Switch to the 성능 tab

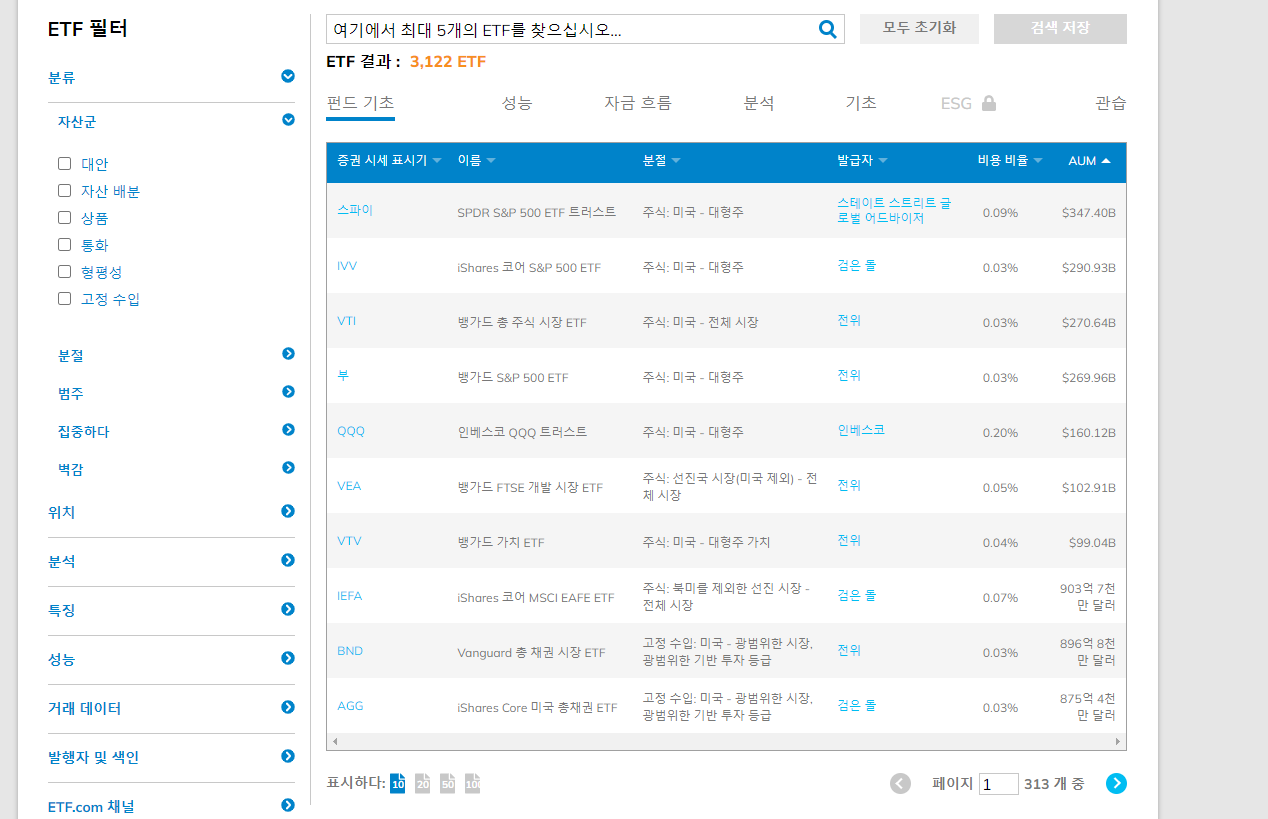(517, 102)
